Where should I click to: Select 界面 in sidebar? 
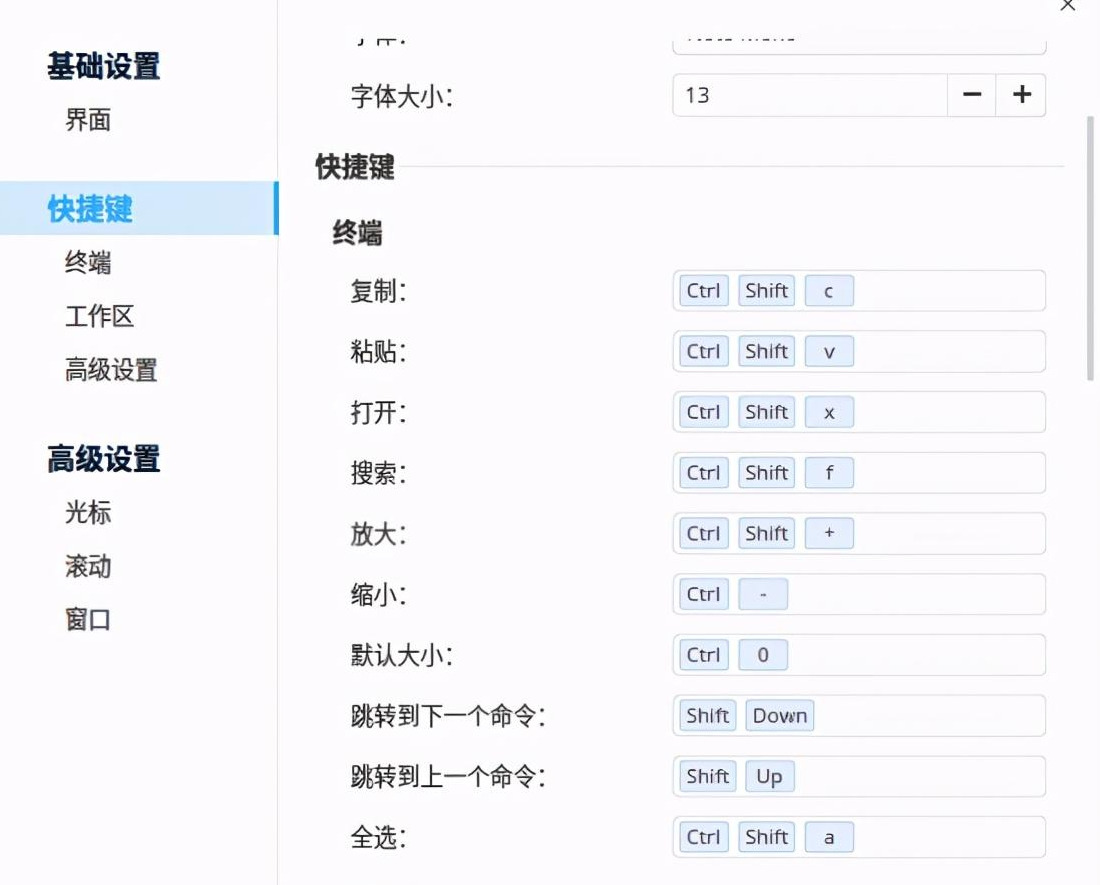click(88, 120)
